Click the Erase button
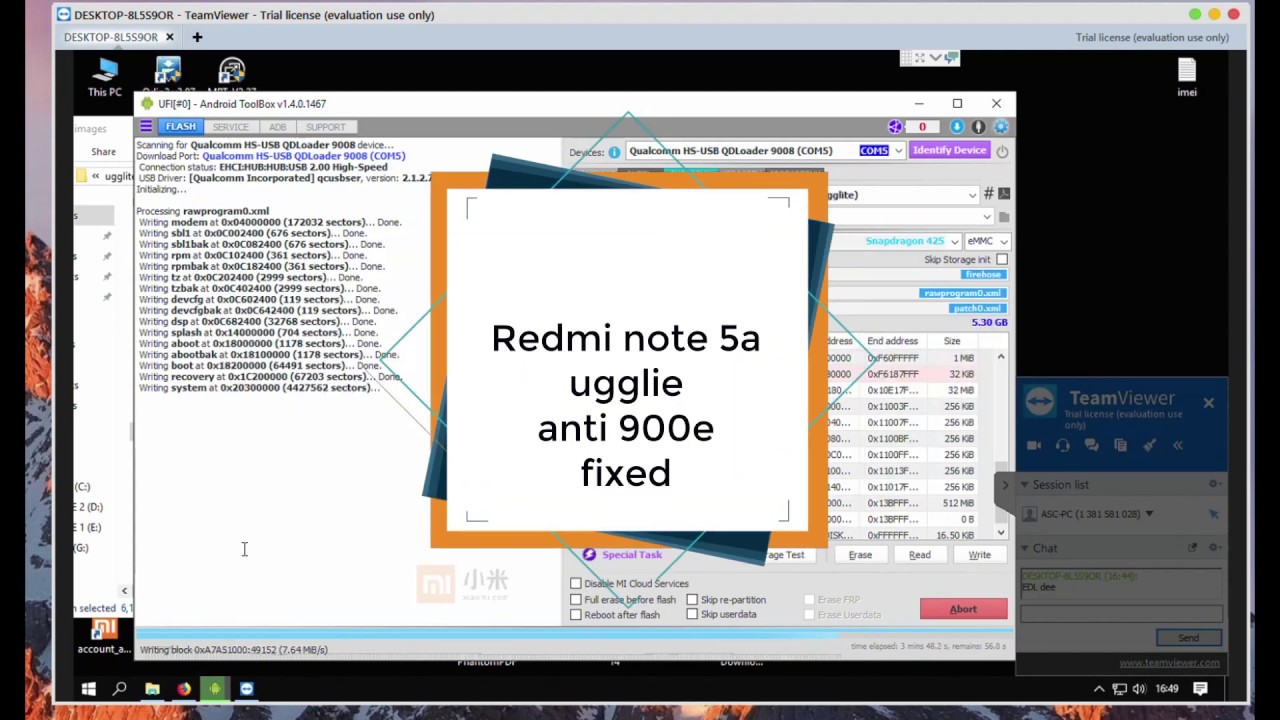Image resolution: width=1280 pixels, height=720 pixels. point(860,555)
